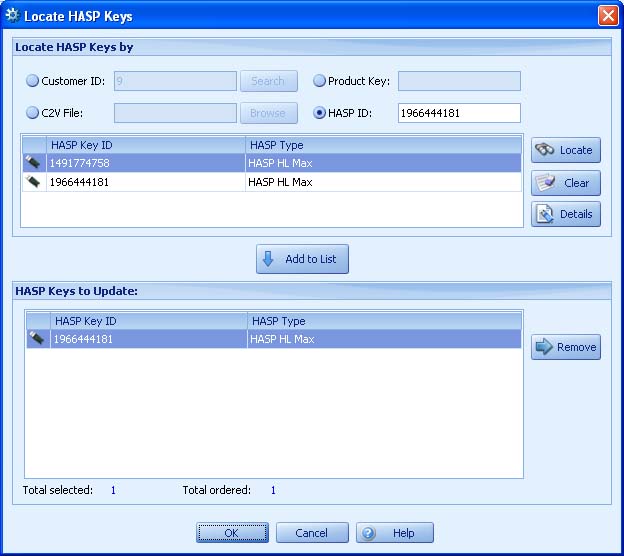
Task: Click the Locate button with binoculars
Action: coord(566,150)
